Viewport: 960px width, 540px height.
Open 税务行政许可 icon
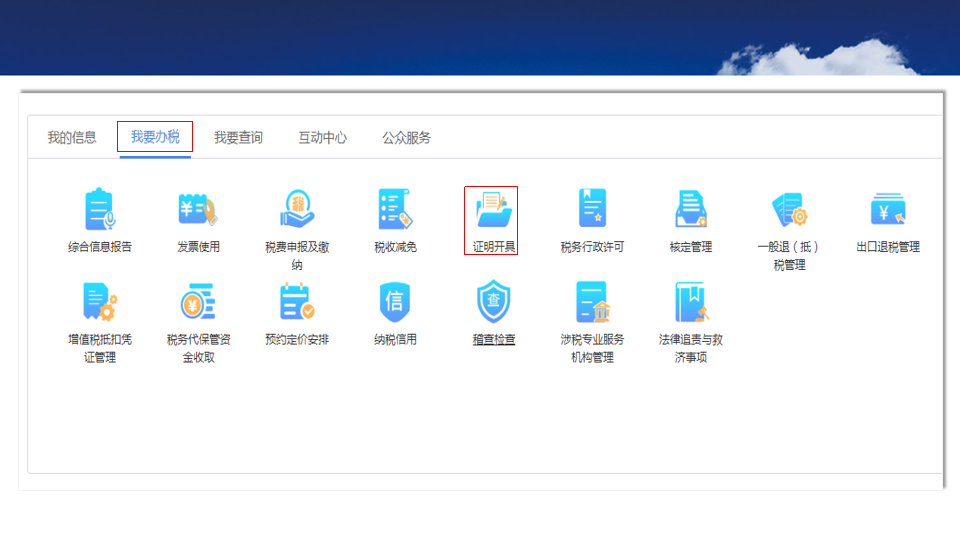point(592,208)
